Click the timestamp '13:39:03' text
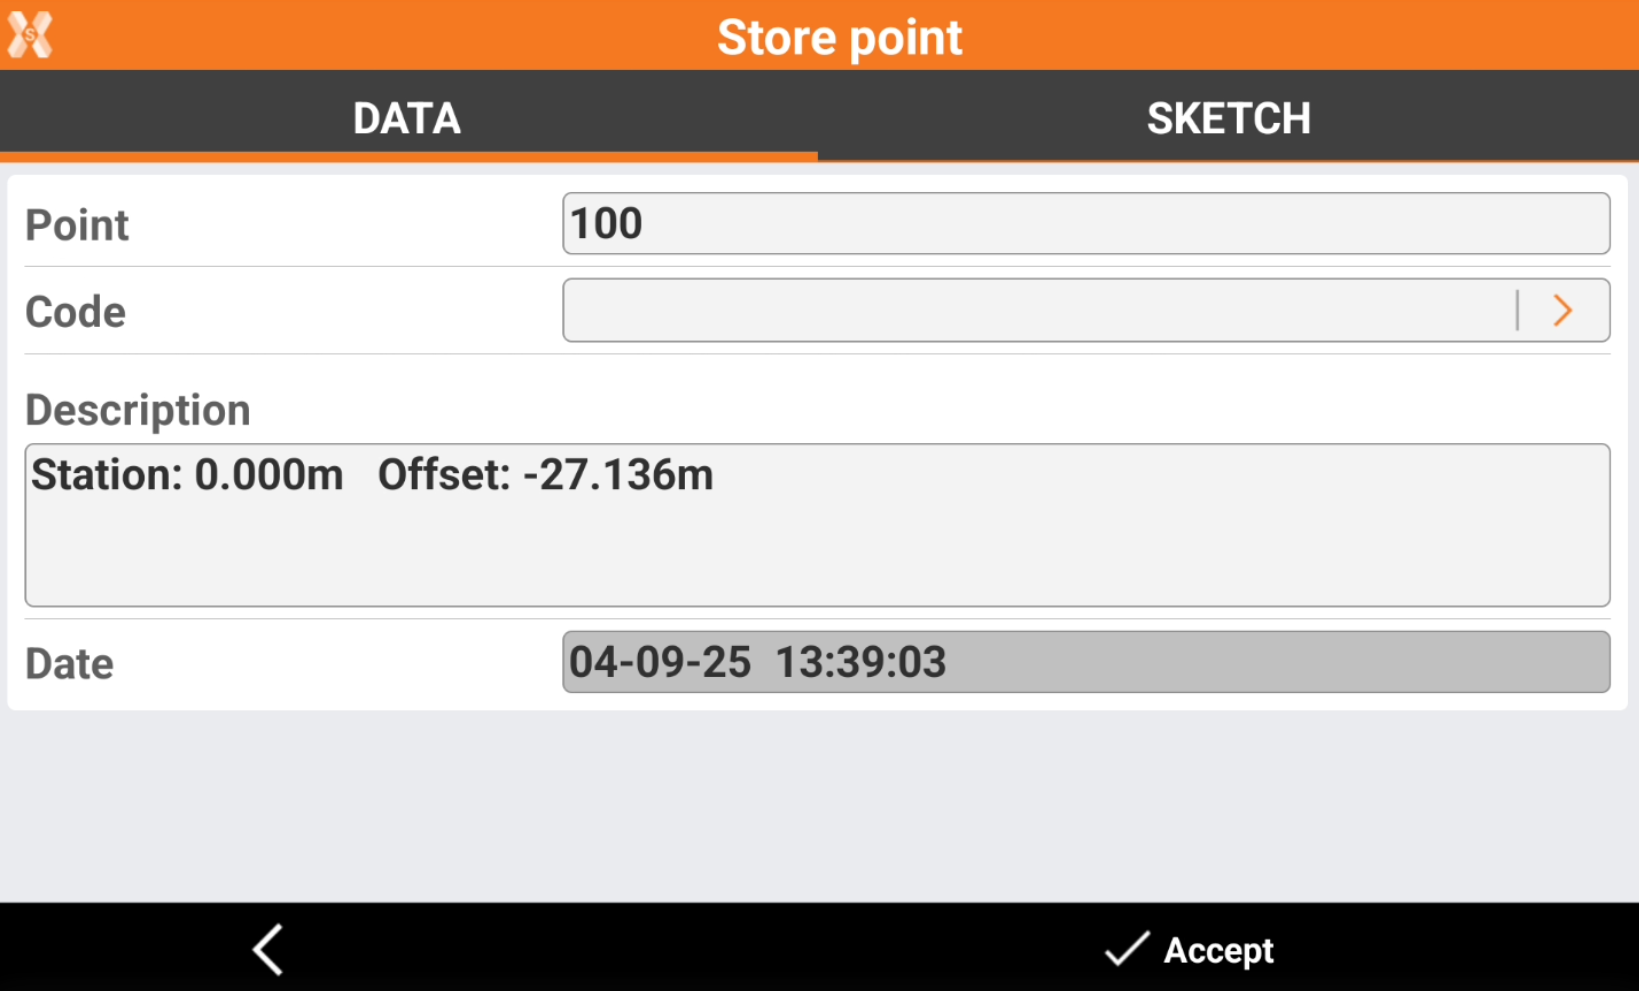 [860, 662]
